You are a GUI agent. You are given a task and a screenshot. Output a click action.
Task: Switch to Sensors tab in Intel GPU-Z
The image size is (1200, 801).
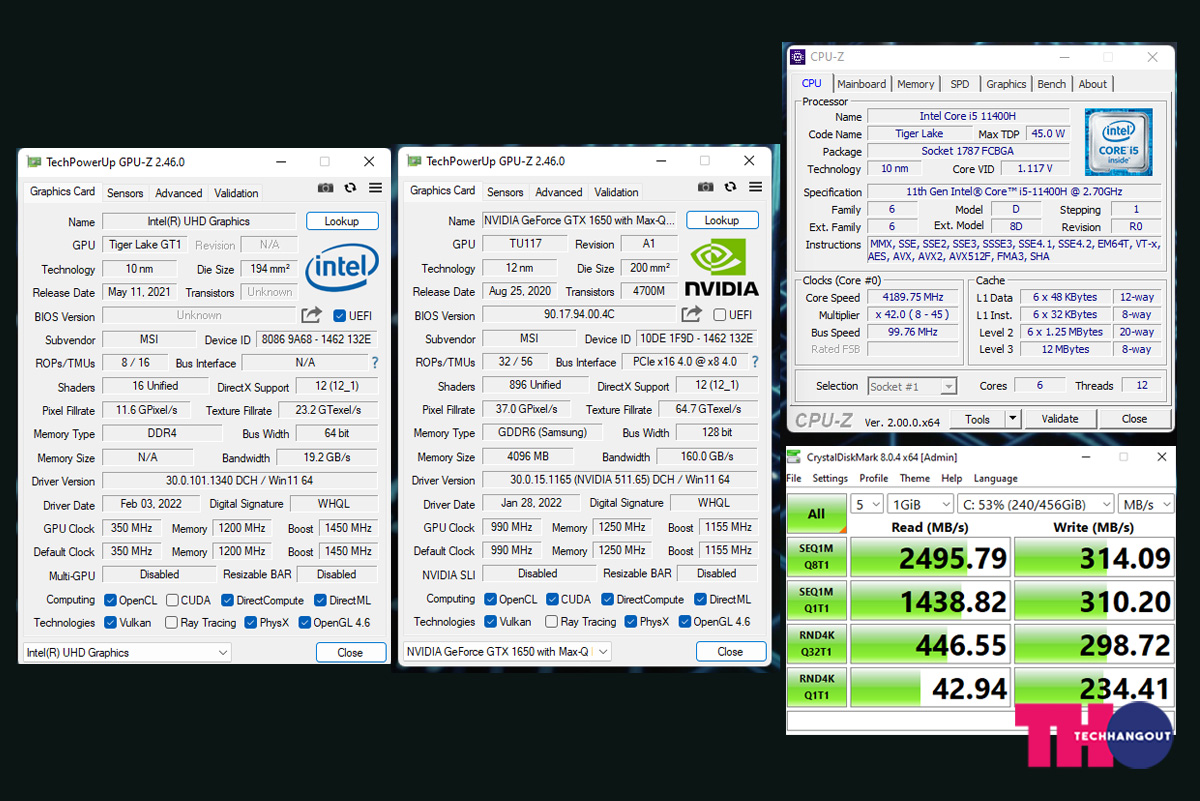pos(125,193)
